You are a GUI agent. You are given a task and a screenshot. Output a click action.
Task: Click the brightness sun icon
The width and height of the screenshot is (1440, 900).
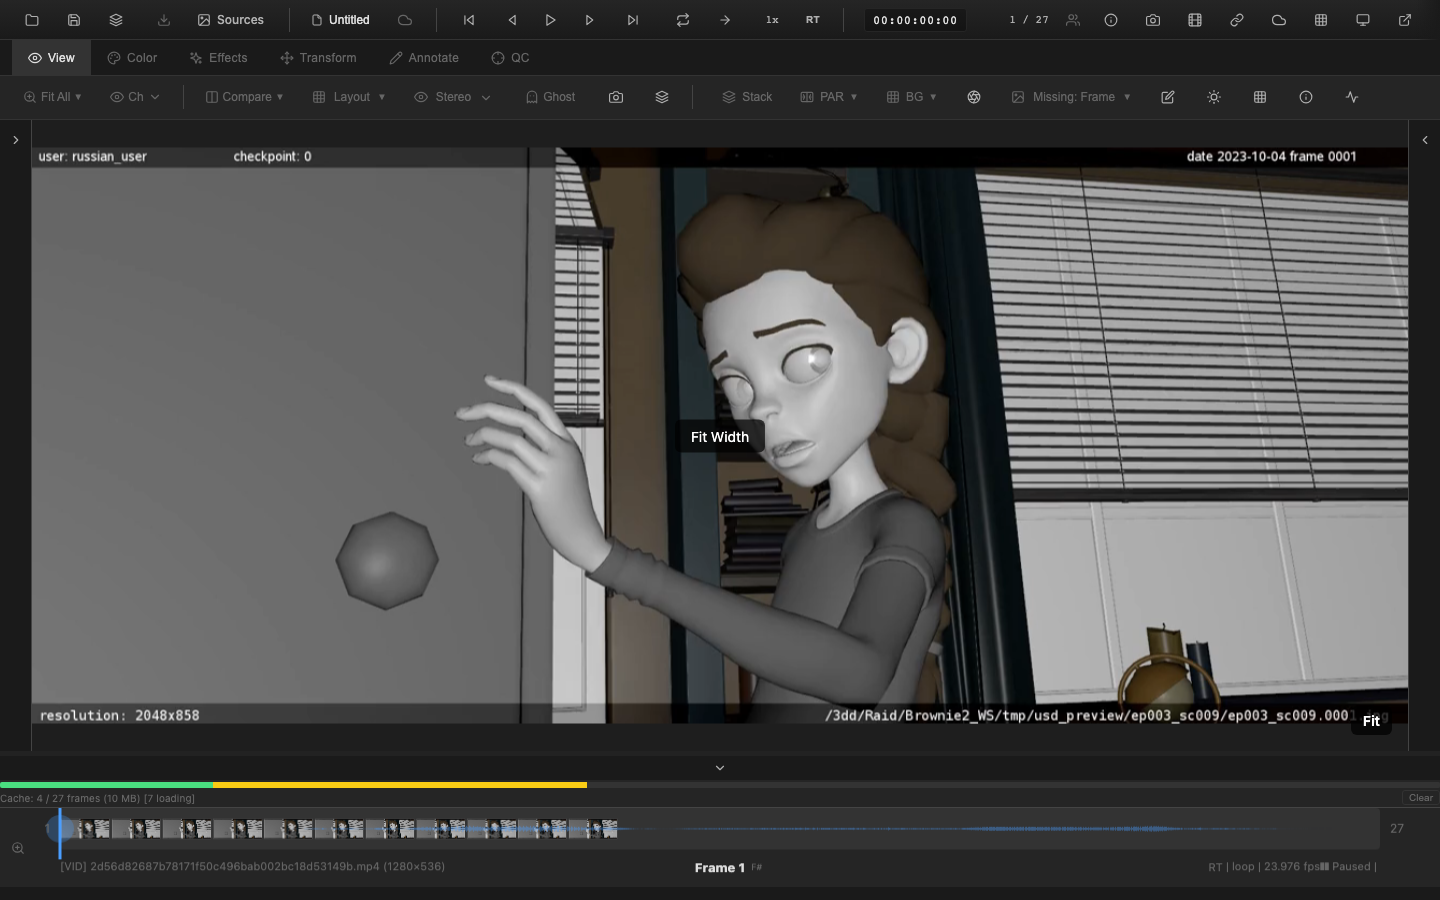click(x=1214, y=97)
